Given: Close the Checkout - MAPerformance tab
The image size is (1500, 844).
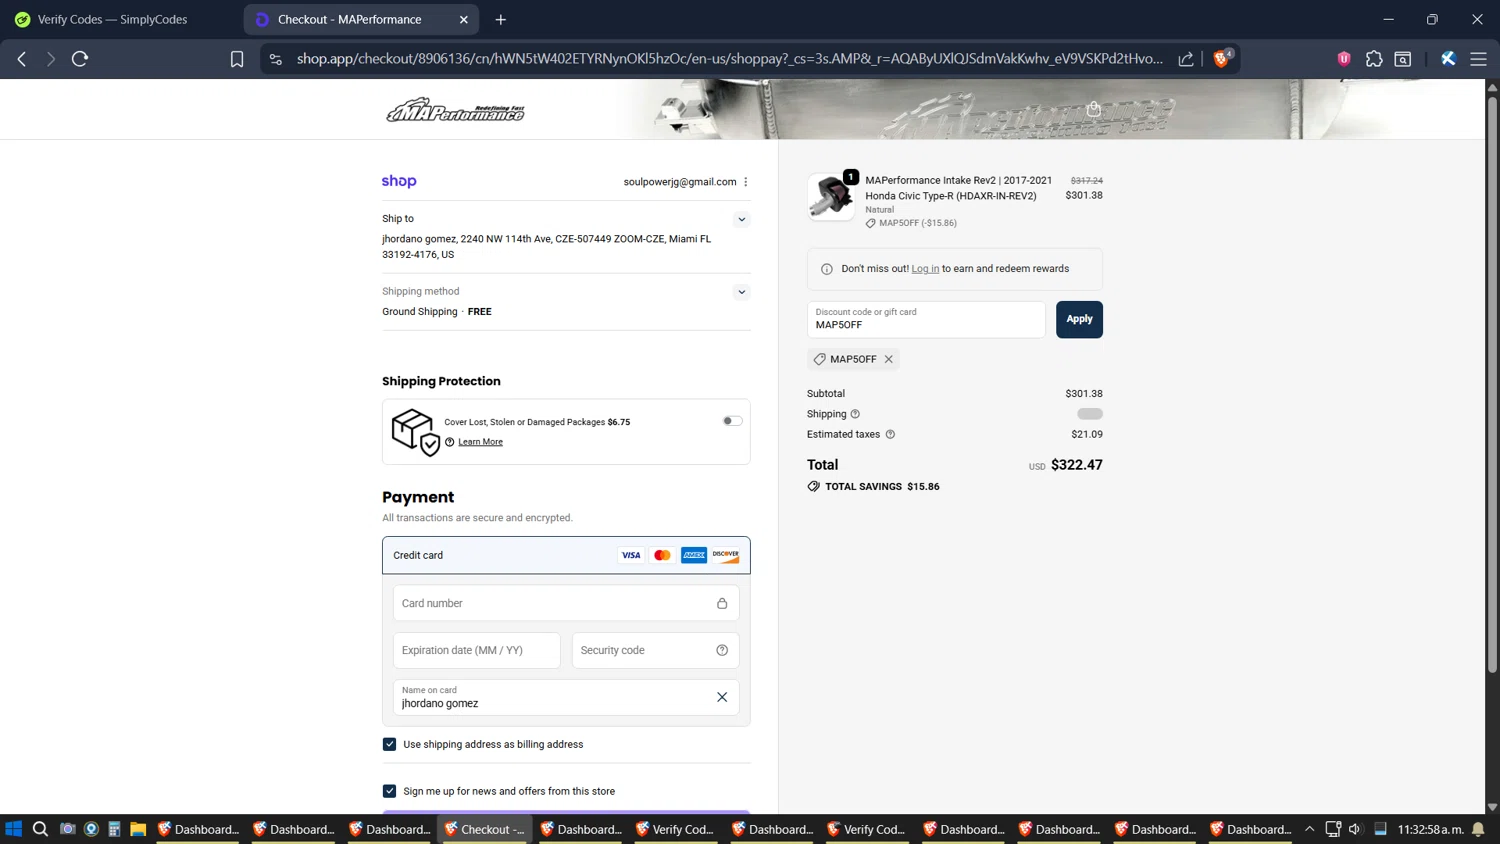Looking at the screenshot, I should (464, 19).
